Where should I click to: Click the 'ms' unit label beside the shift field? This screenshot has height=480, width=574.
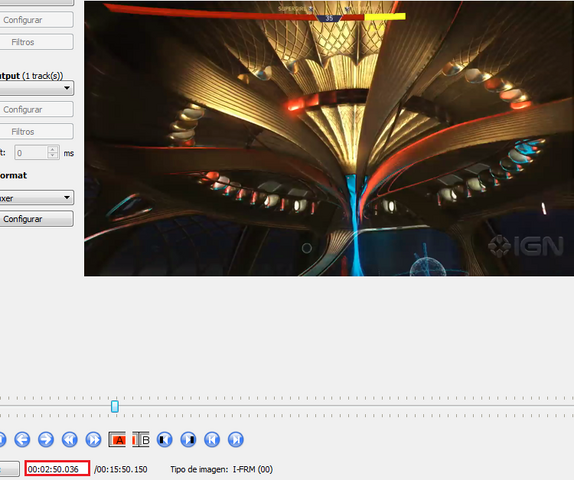click(x=69, y=153)
